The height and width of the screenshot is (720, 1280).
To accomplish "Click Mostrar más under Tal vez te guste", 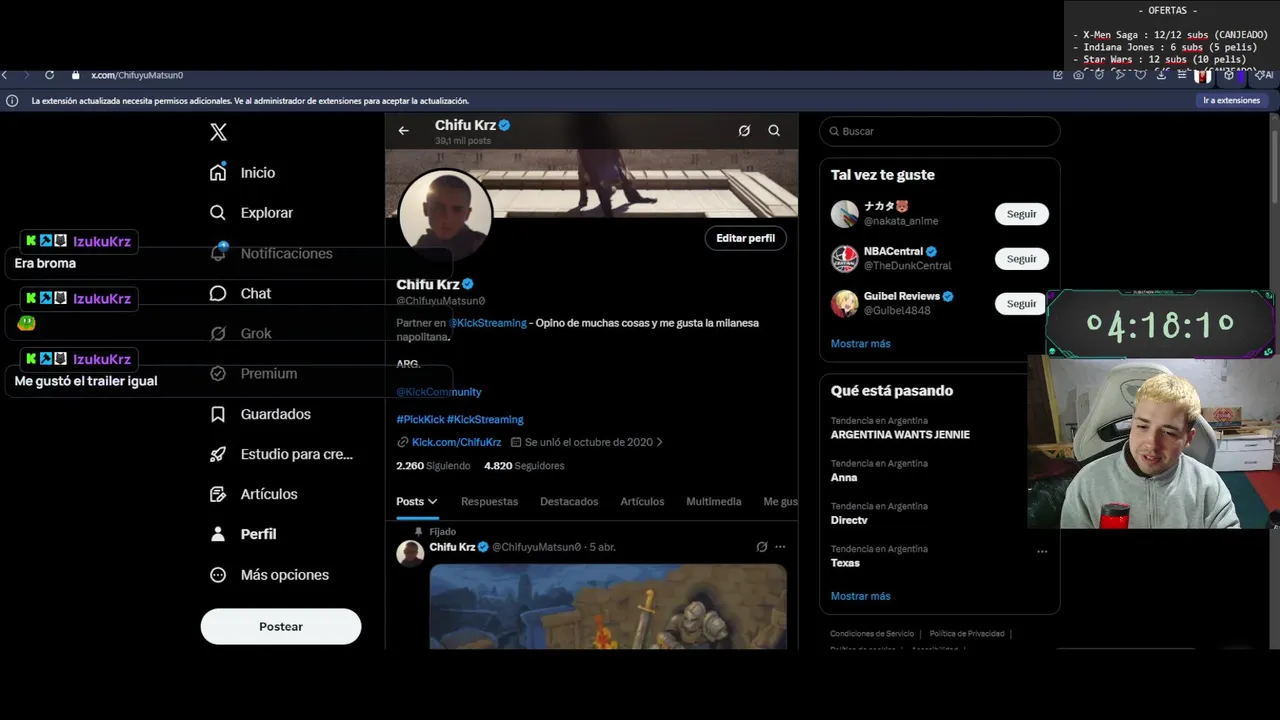I will click(x=860, y=343).
